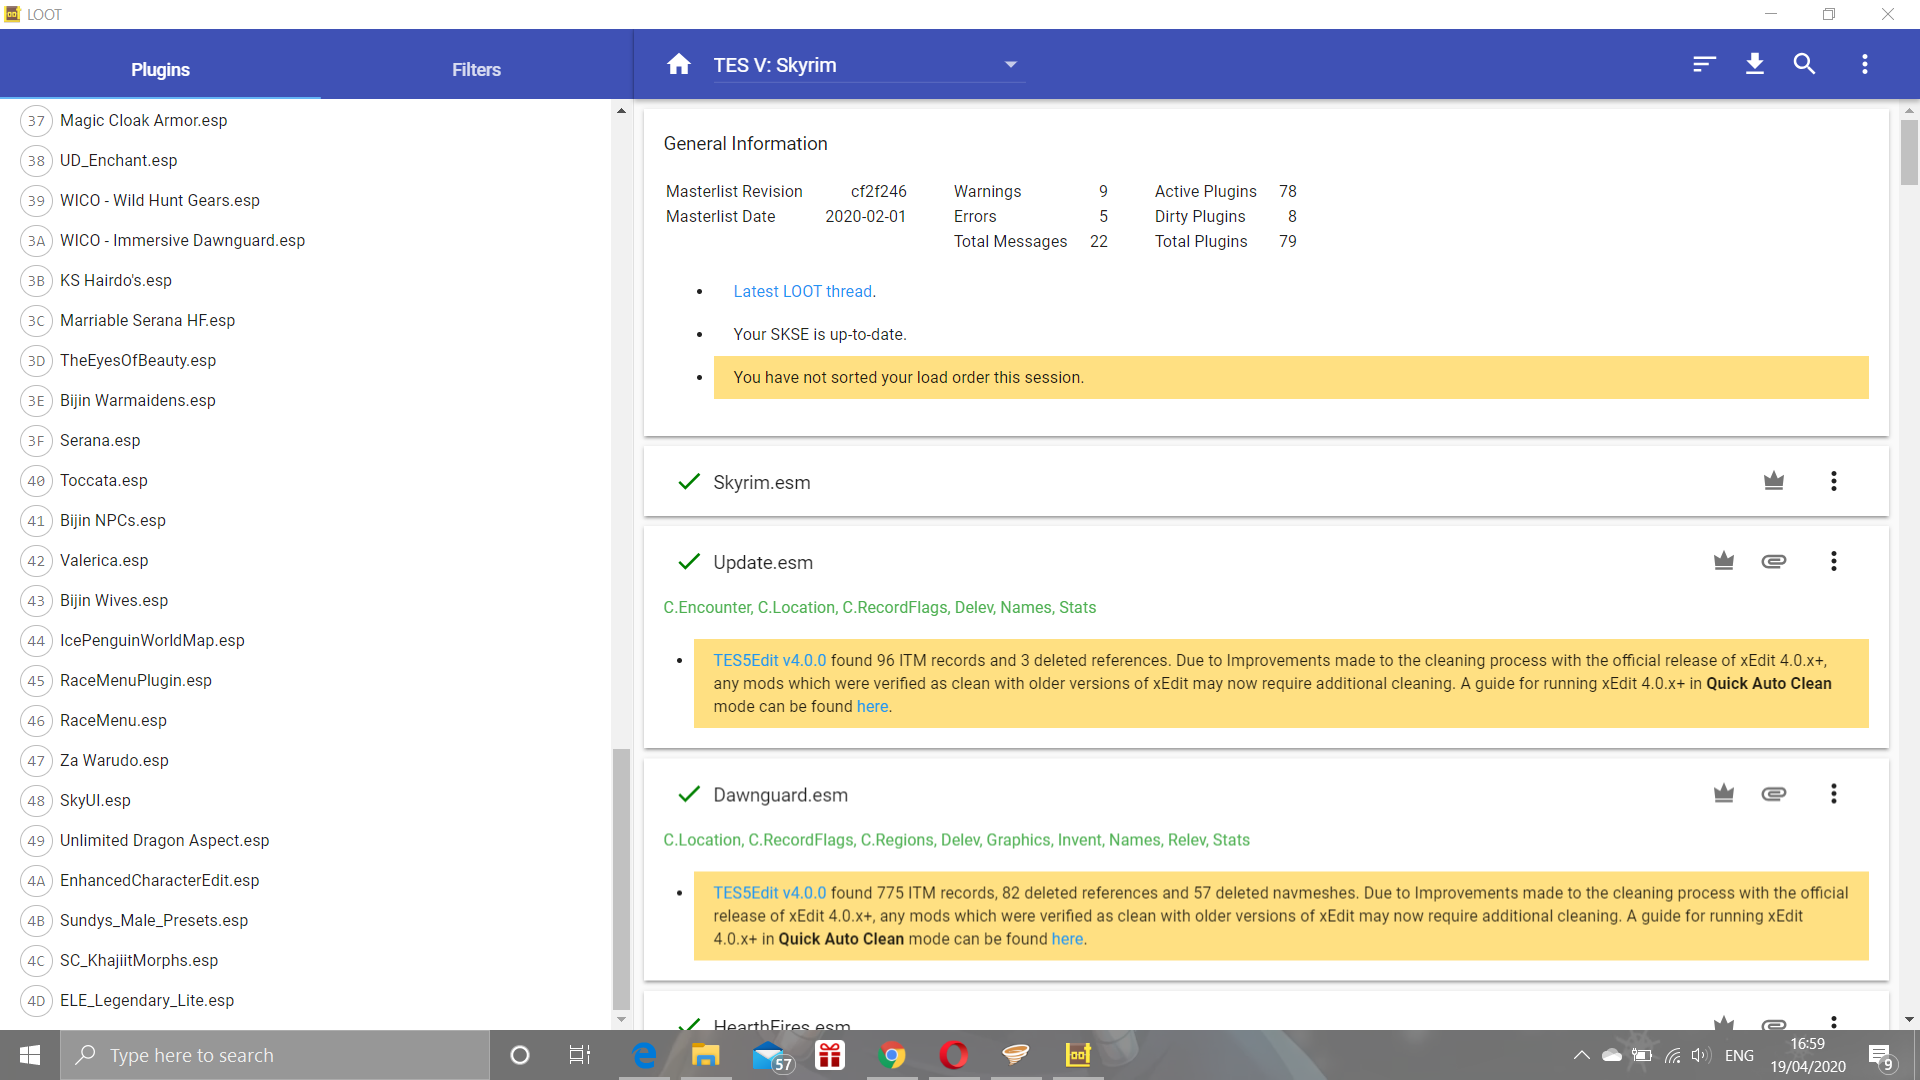Click the attachment icon on Dawnguard.esm card
The height and width of the screenshot is (1080, 1920).
[1774, 794]
